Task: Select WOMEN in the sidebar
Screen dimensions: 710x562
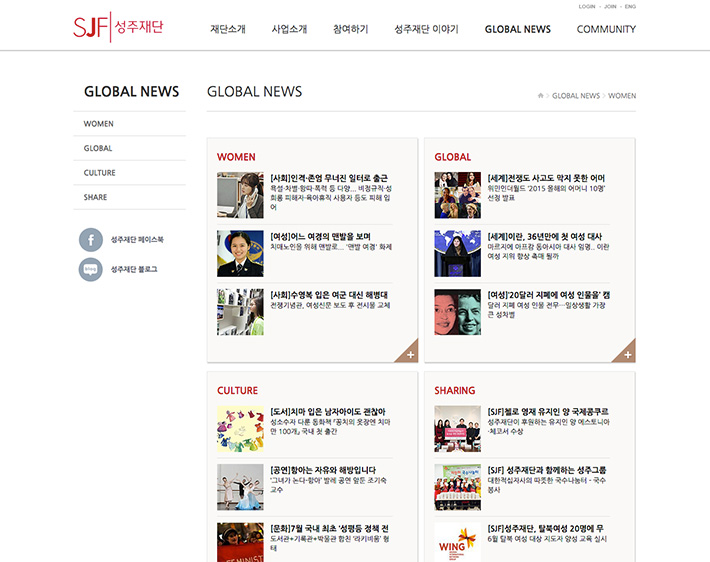Action: 99,124
